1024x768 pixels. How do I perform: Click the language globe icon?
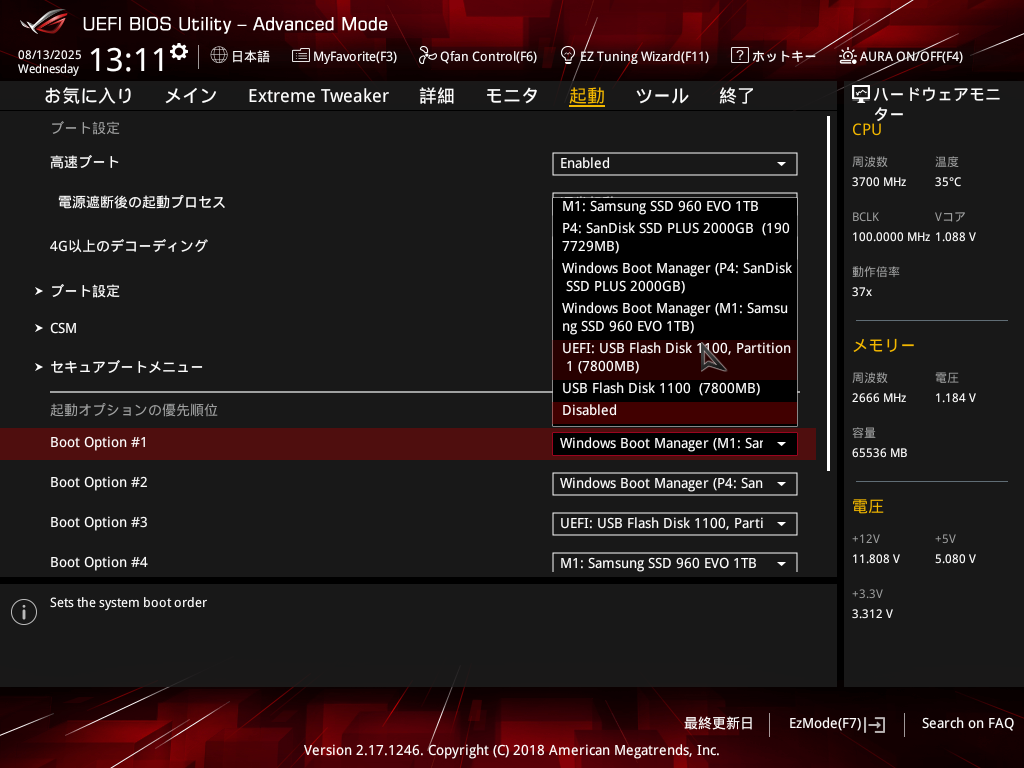(x=219, y=56)
